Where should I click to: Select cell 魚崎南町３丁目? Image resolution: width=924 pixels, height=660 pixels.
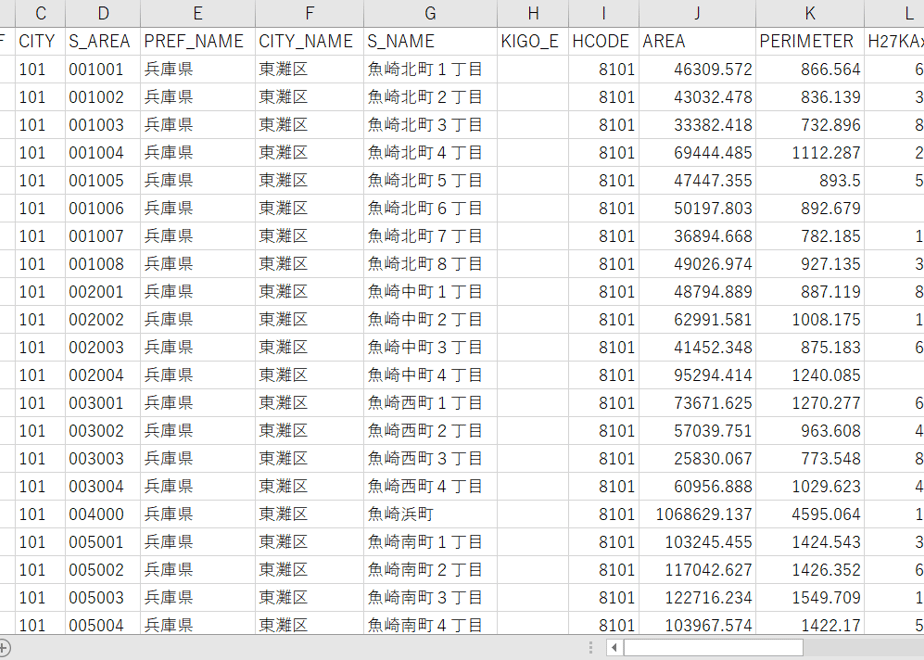430,598
